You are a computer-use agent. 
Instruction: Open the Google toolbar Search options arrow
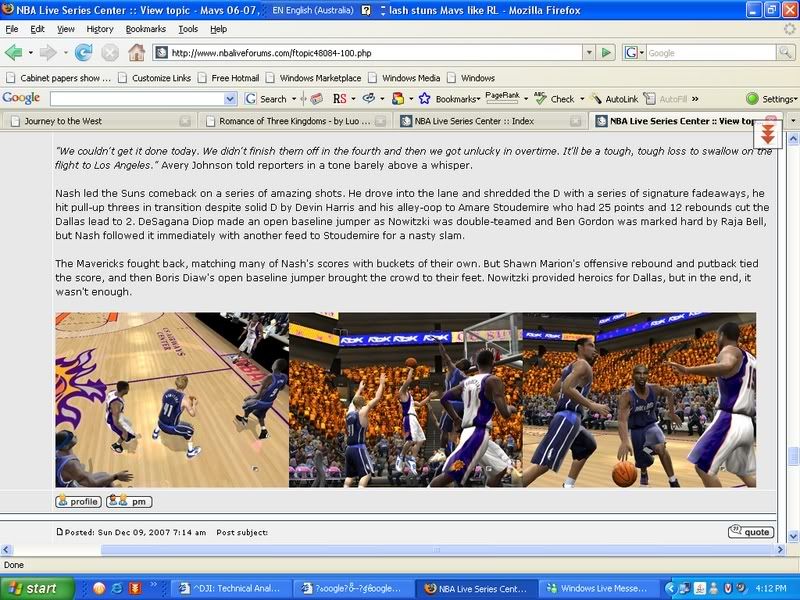point(294,99)
